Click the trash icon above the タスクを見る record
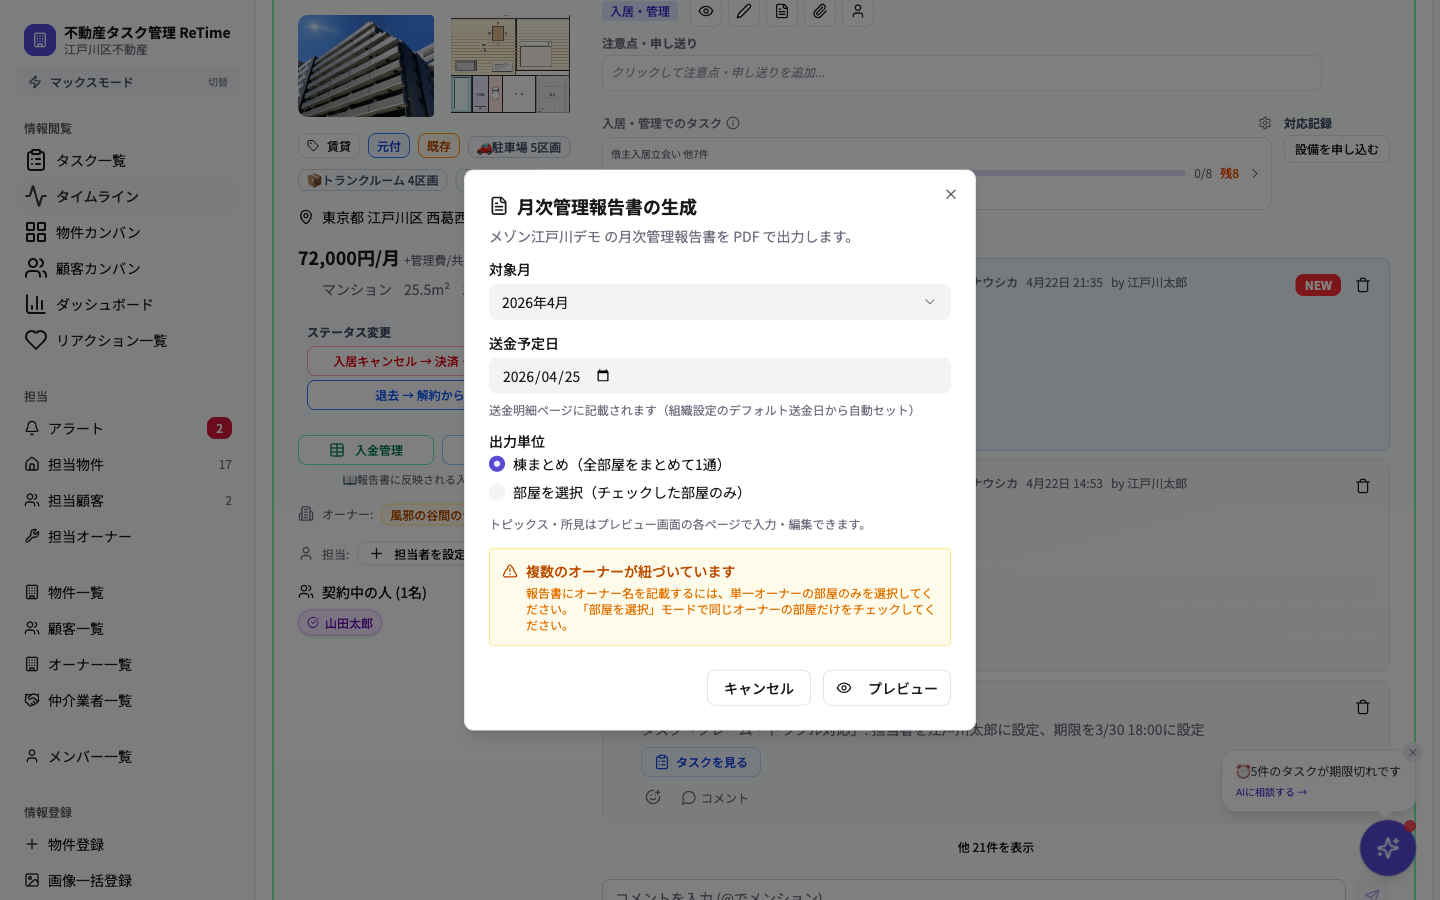Image resolution: width=1440 pixels, height=900 pixels. (1363, 707)
